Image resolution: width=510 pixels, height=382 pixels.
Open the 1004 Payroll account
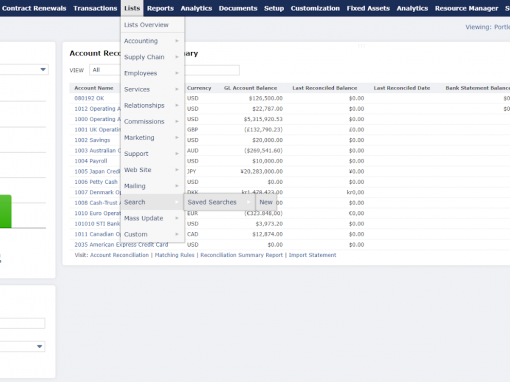(x=91, y=161)
